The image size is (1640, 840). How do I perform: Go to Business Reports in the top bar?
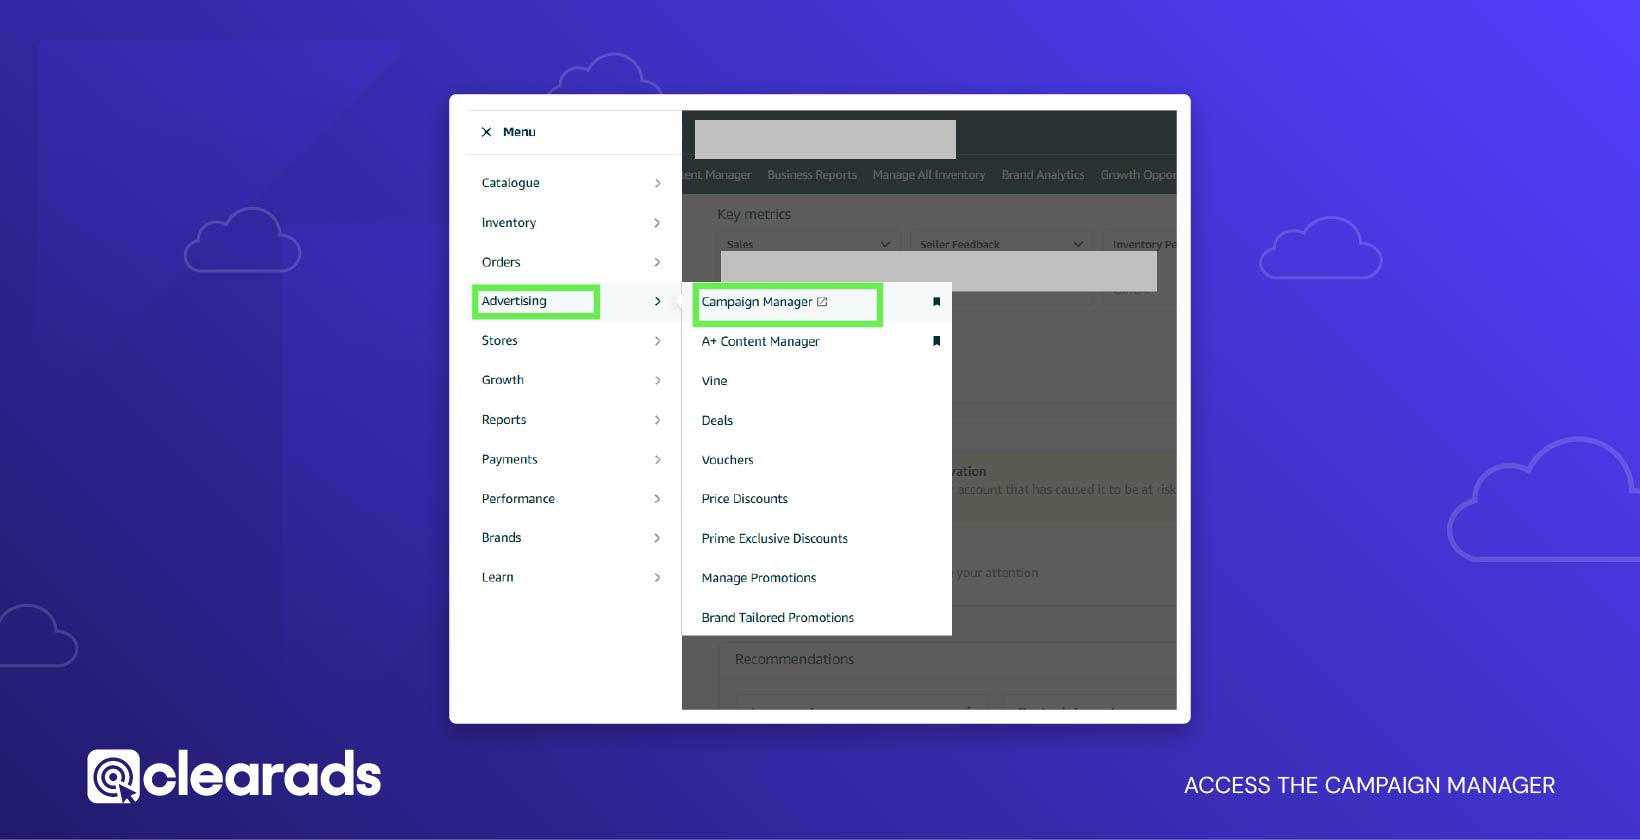812,175
